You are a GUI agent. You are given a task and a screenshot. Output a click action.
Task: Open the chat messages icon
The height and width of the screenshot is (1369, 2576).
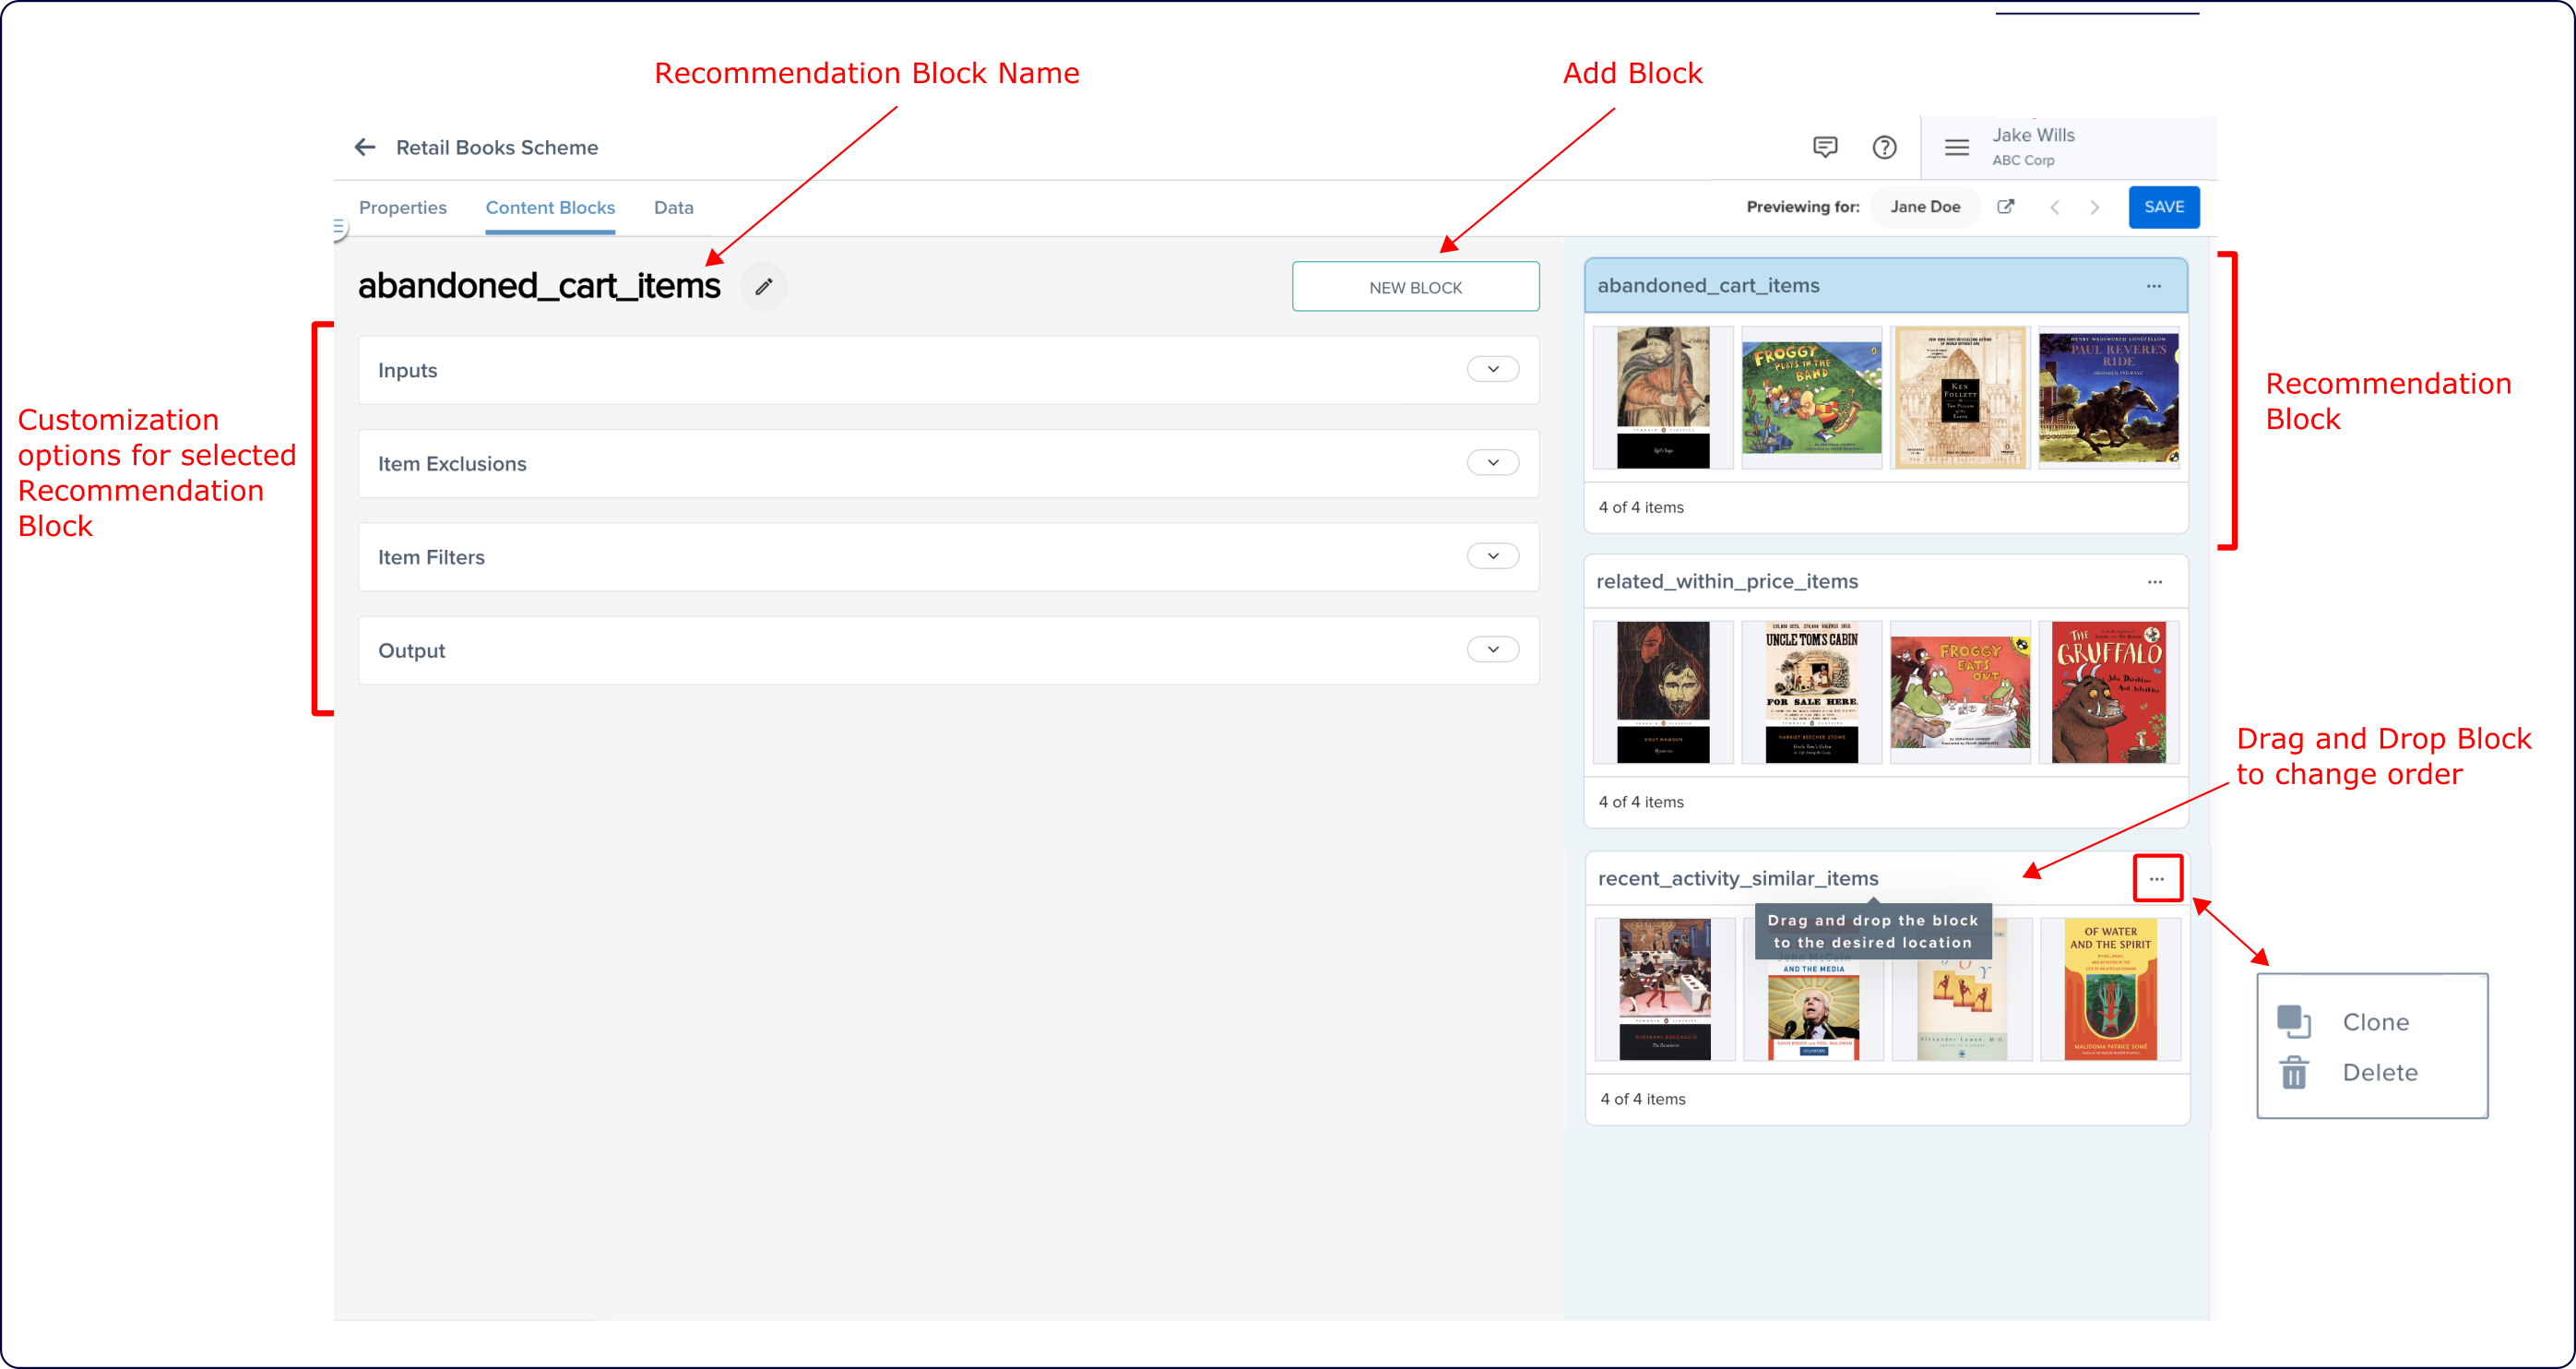pyautogui.click(x=1825, y=147)
